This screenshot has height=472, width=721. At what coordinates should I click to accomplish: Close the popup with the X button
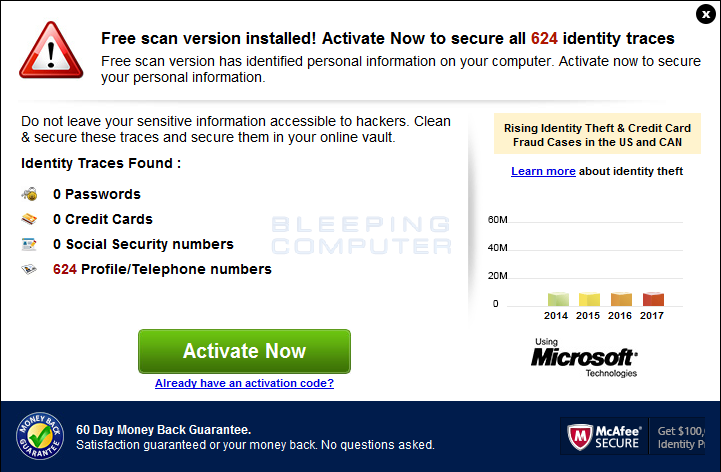[705, 14]
